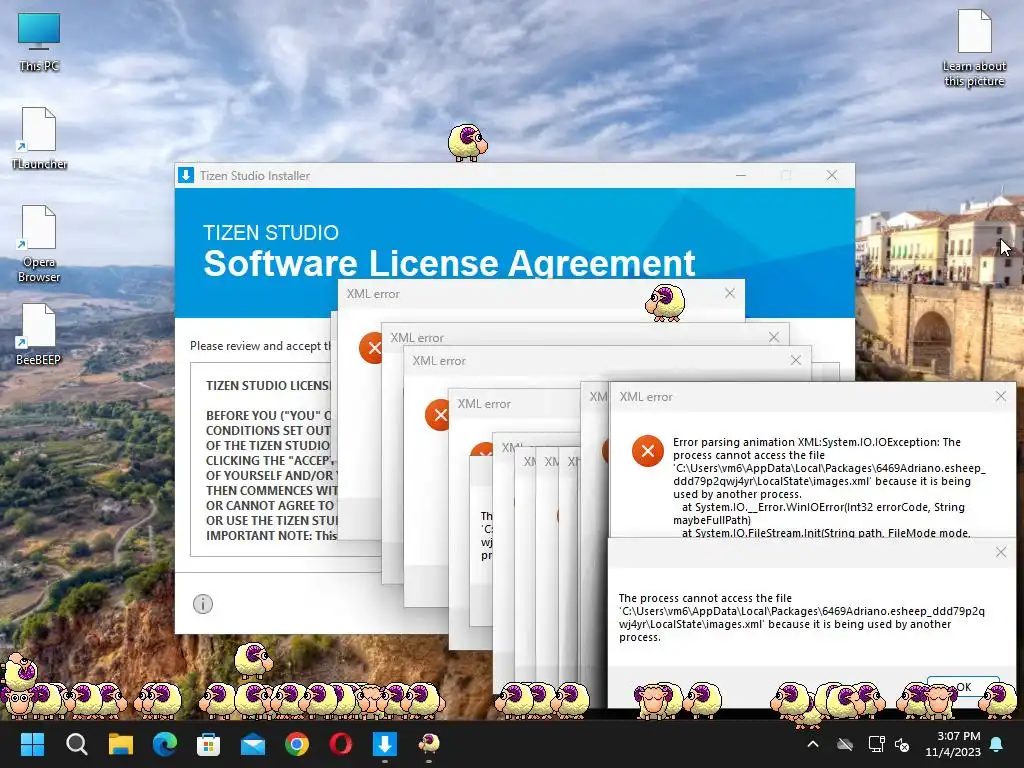Click the muted volume icon in the tray
1024x768 pixels.
pyautogui.click(x=902, y=744)
